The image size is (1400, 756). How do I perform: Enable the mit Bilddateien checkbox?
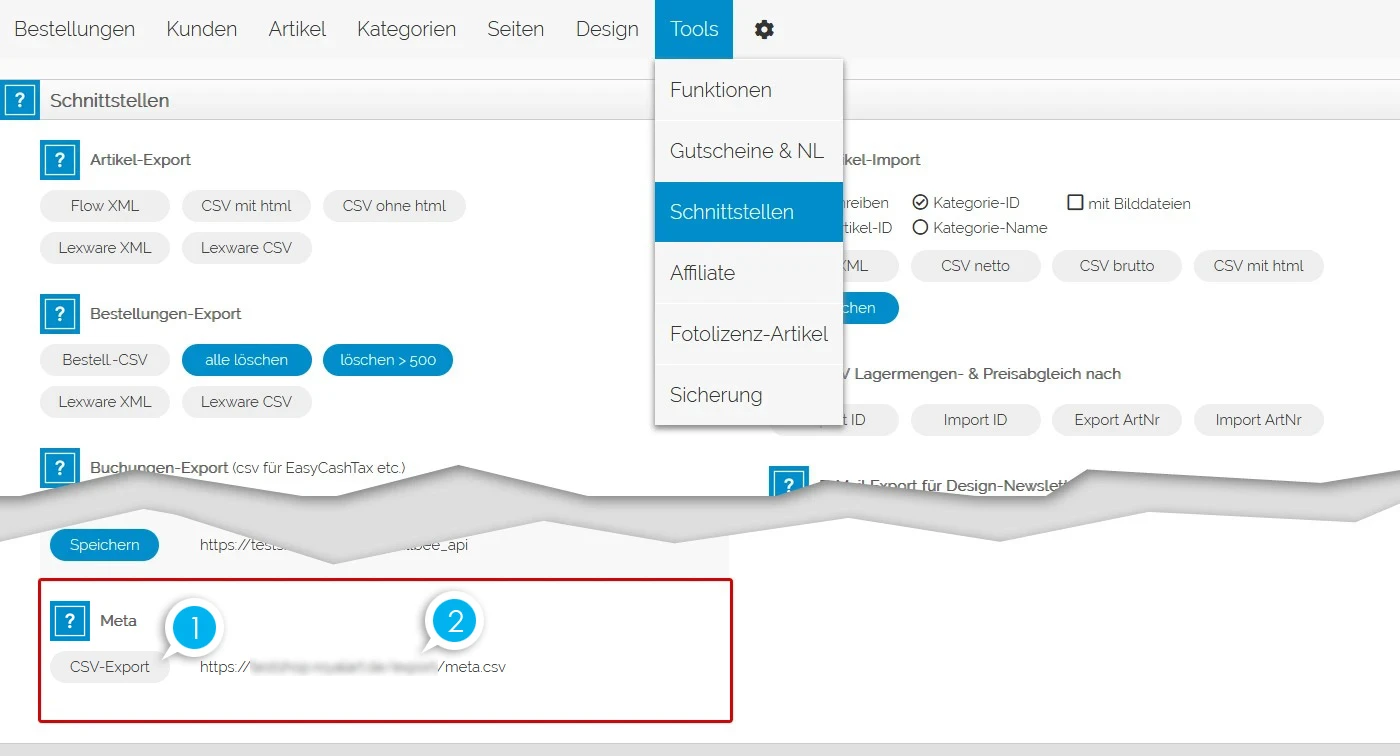(x=1076, y=203)
